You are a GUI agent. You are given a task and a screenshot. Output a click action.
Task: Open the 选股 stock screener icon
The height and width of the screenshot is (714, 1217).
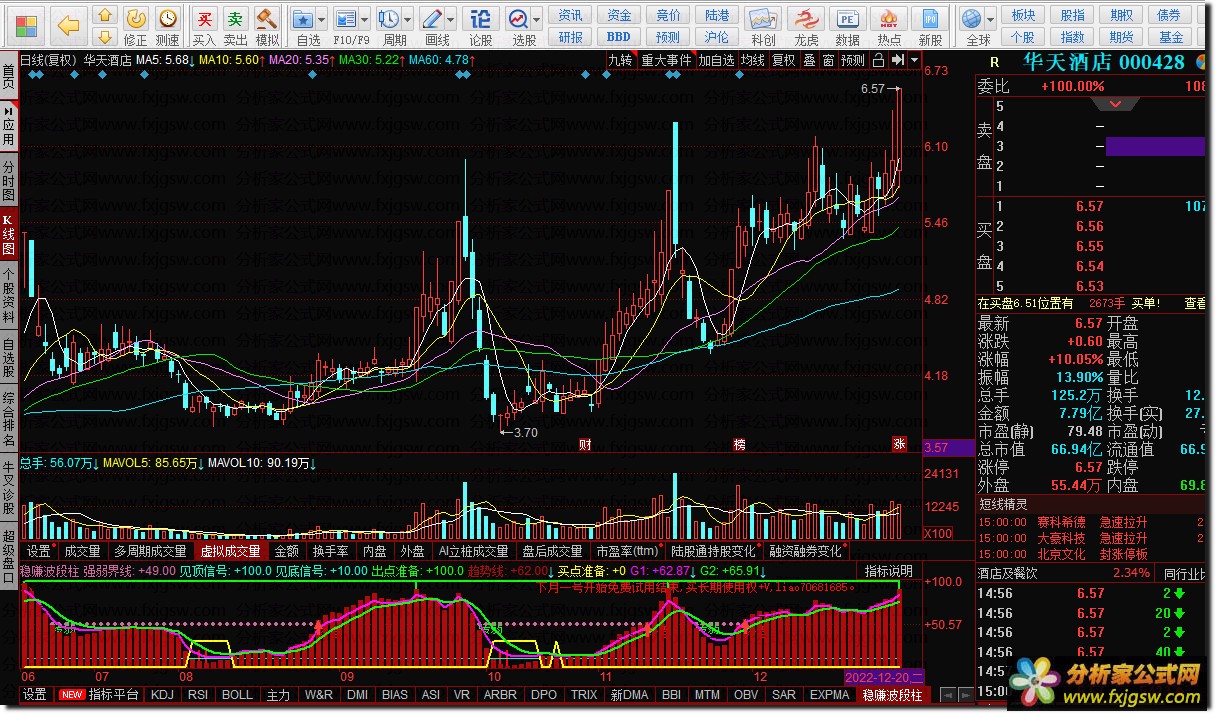tap(518, 19)
